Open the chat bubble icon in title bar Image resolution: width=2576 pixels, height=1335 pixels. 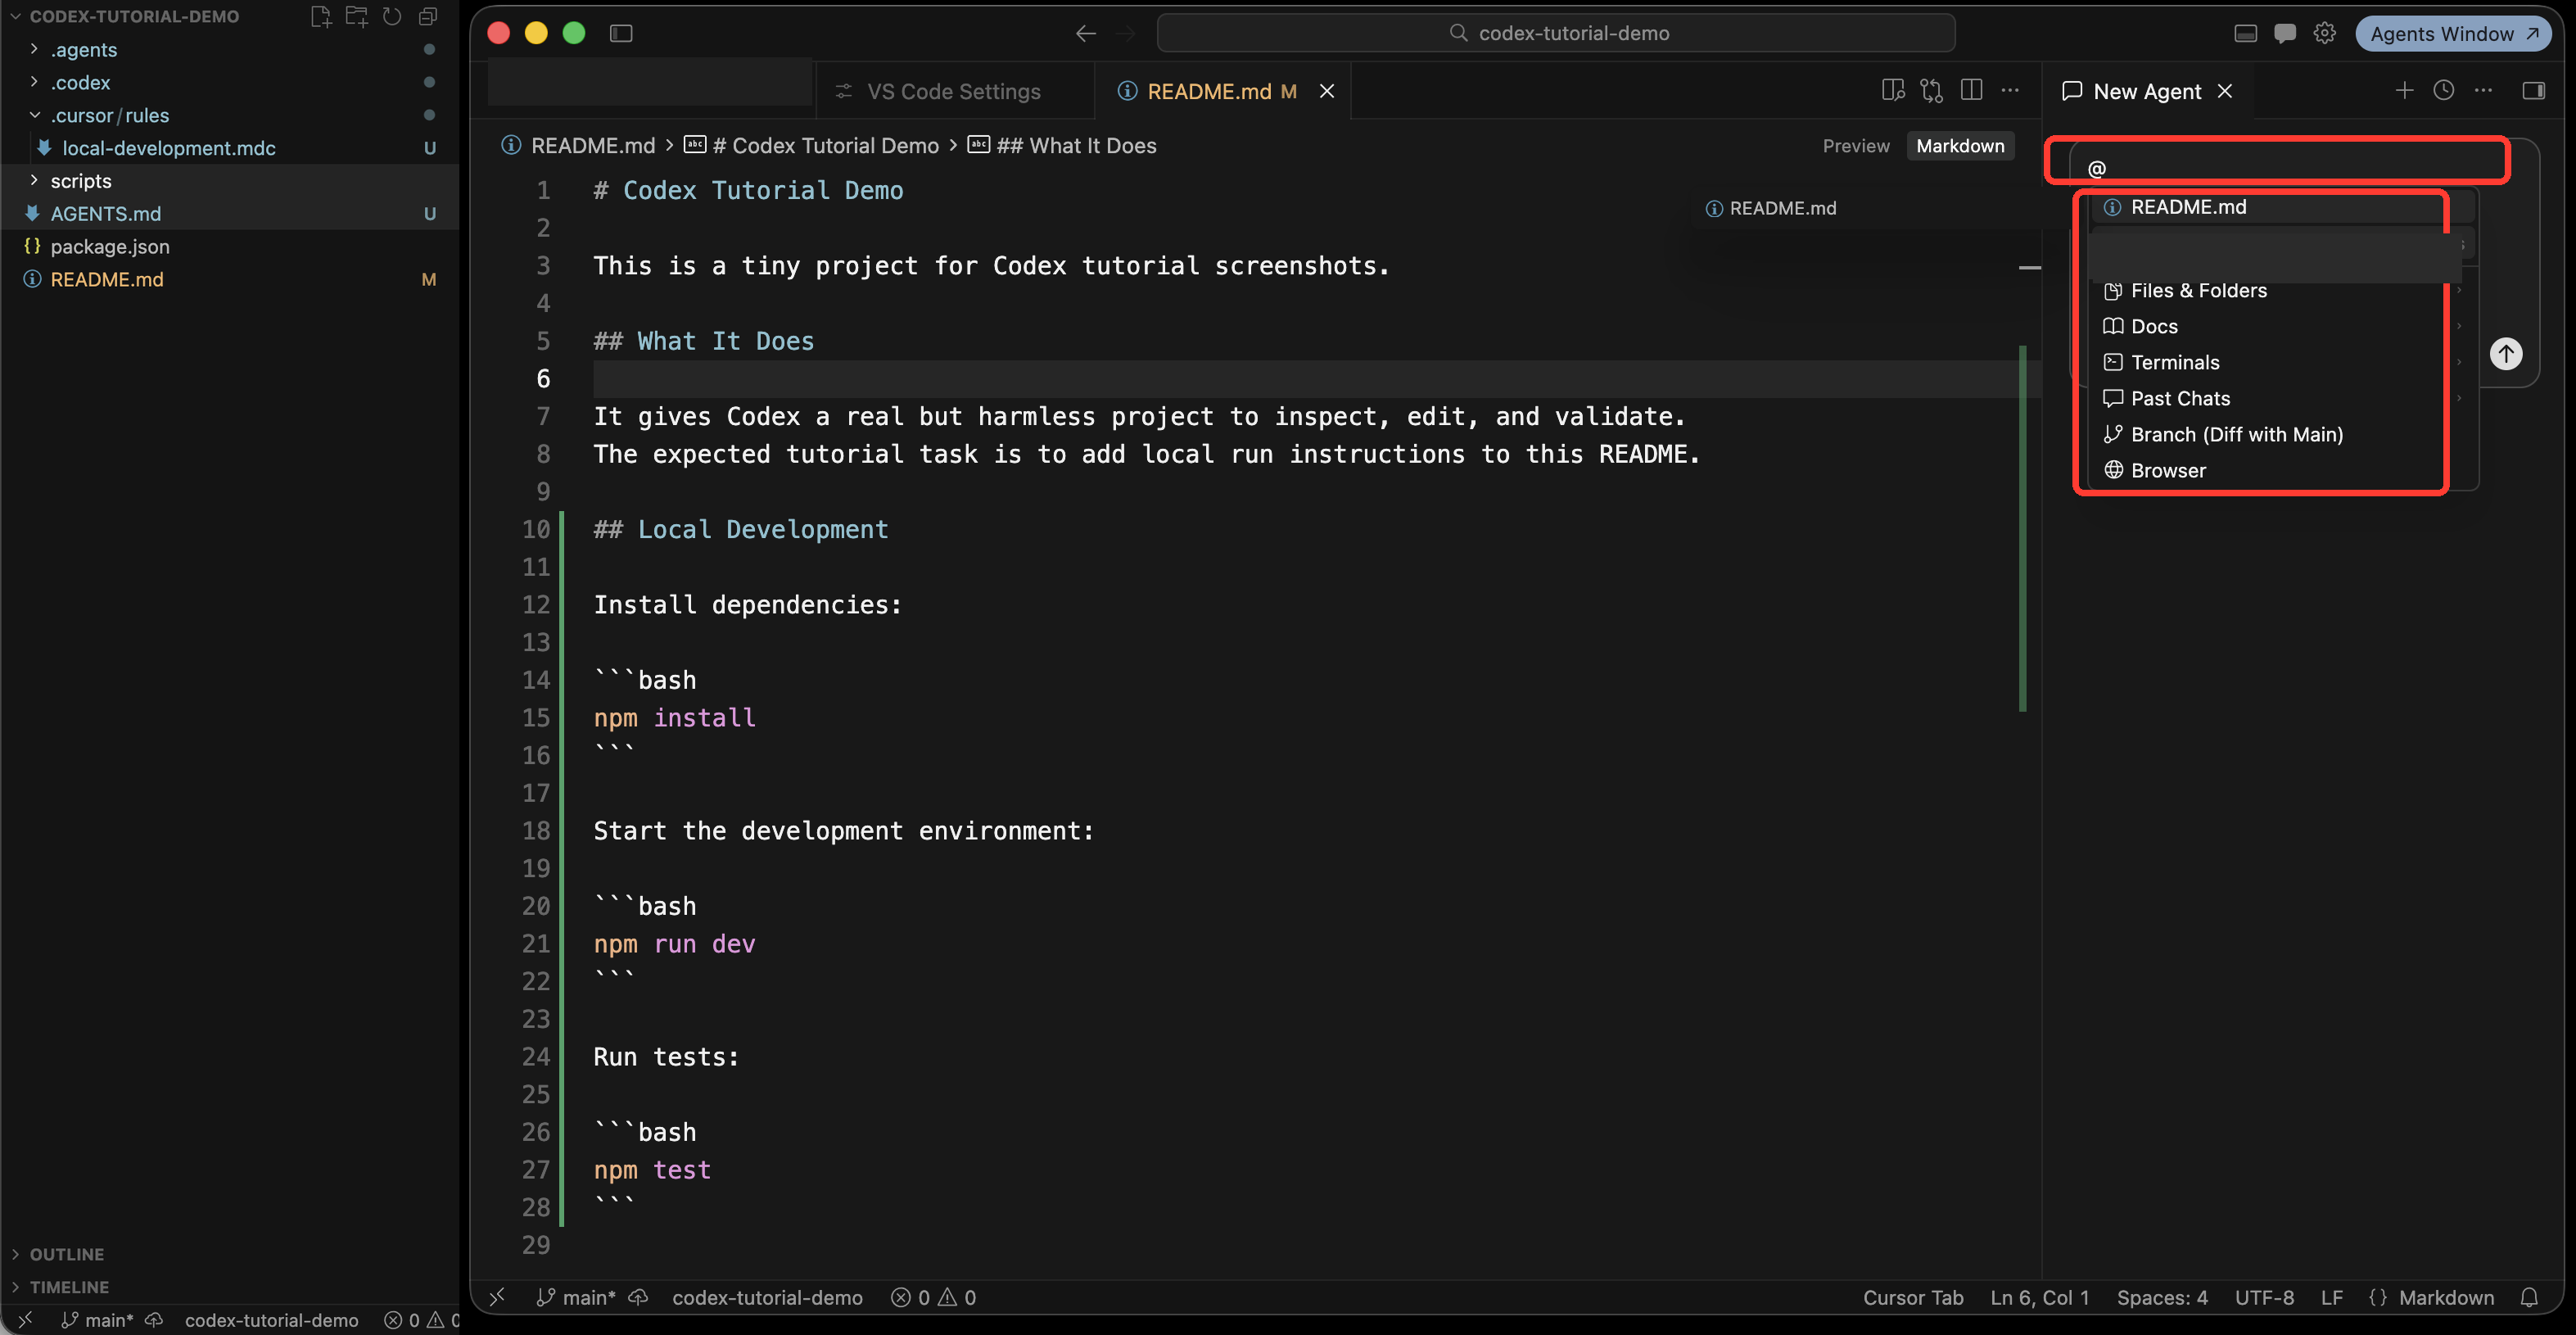[2285, 33]
